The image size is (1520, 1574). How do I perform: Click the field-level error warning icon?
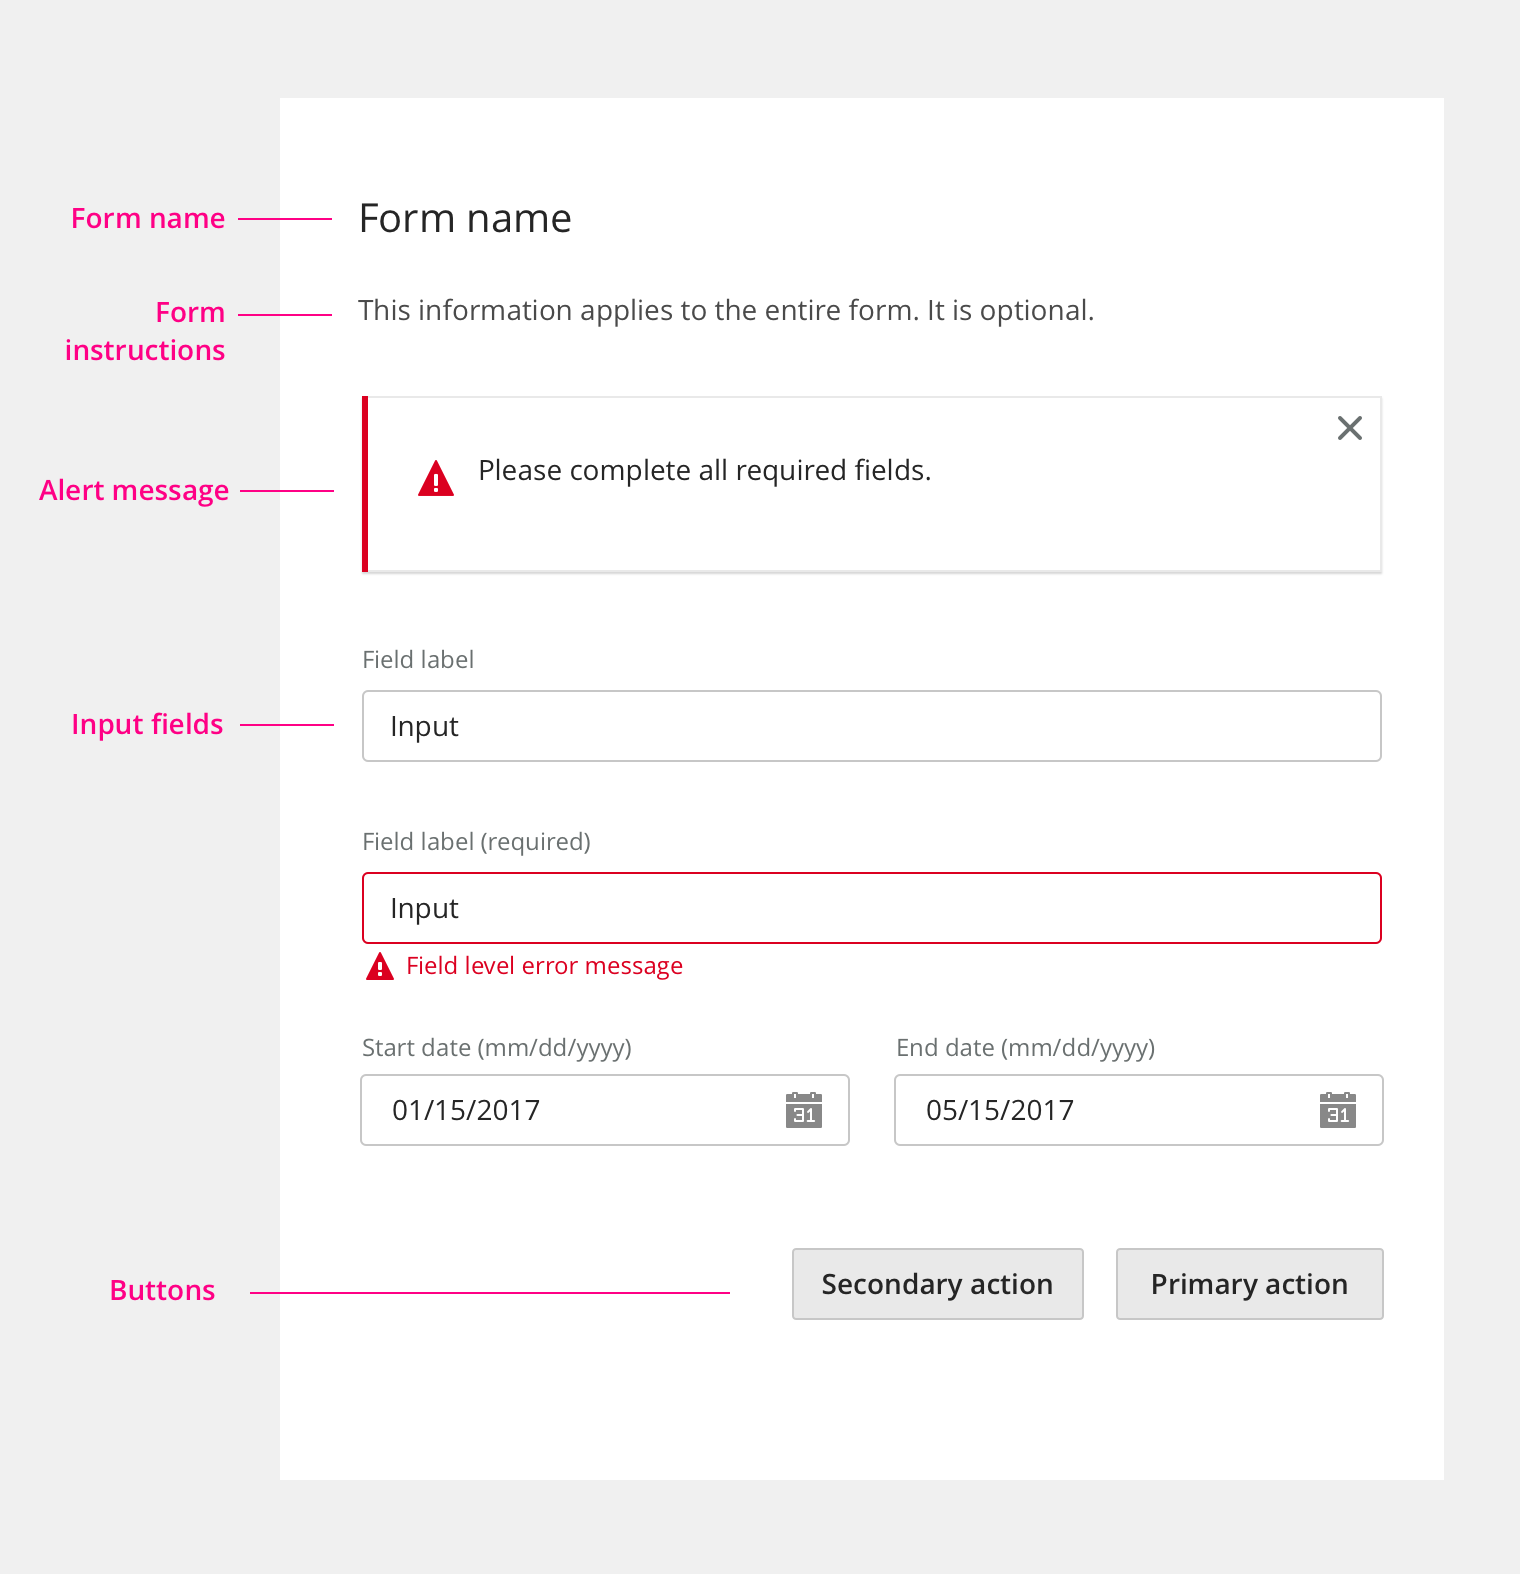coord(380,967)
